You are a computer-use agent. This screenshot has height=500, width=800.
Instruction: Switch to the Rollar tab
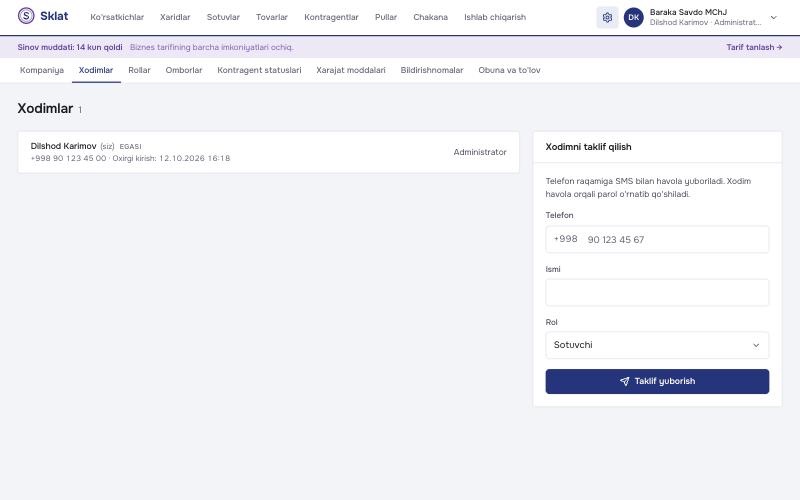click(139, 70)
